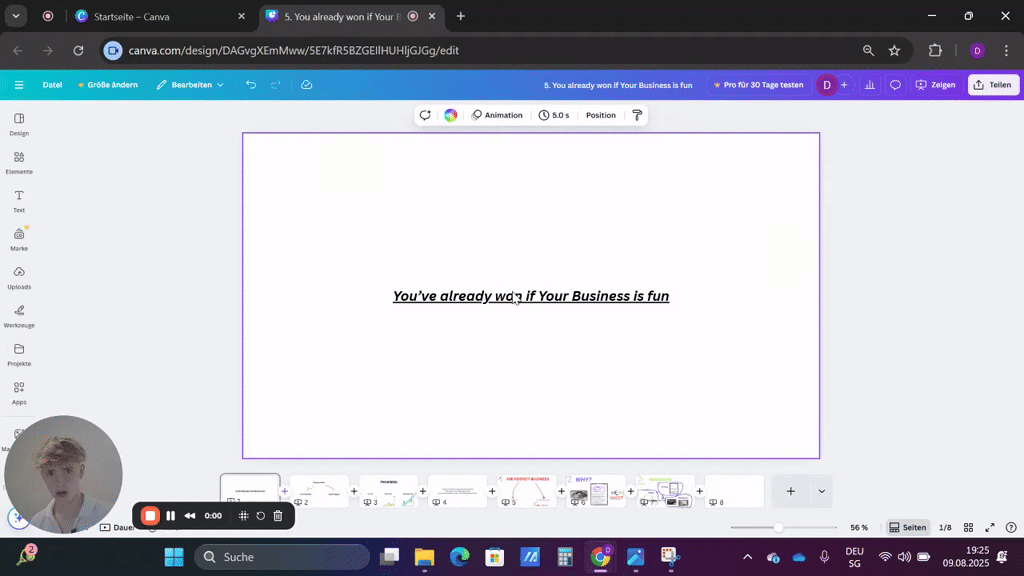Click the Teilen button
The height and width of the screenshot is (576, 1024).
point(992,85)
